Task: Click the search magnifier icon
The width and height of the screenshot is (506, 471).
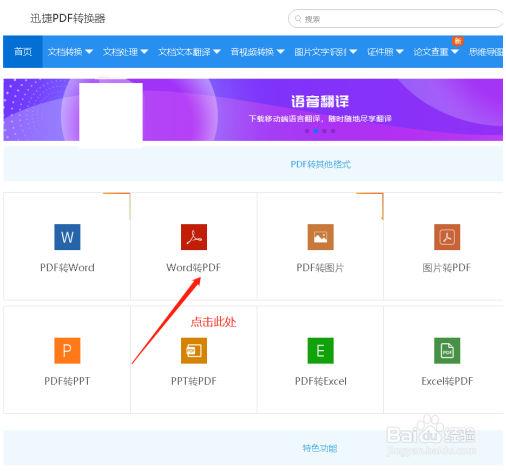Action: 298,19
